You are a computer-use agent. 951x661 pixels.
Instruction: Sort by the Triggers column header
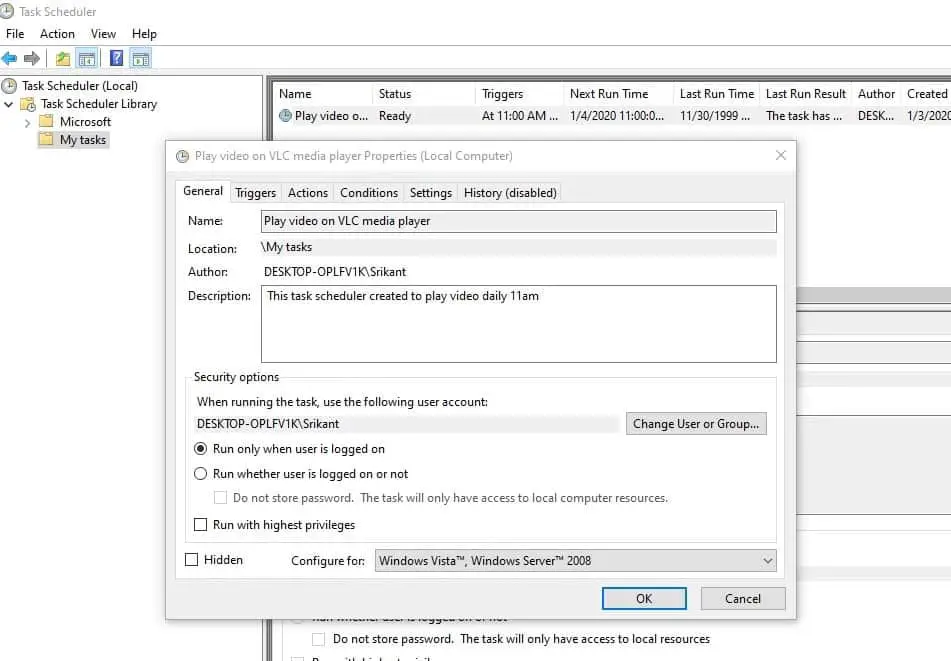click(519, 94)
